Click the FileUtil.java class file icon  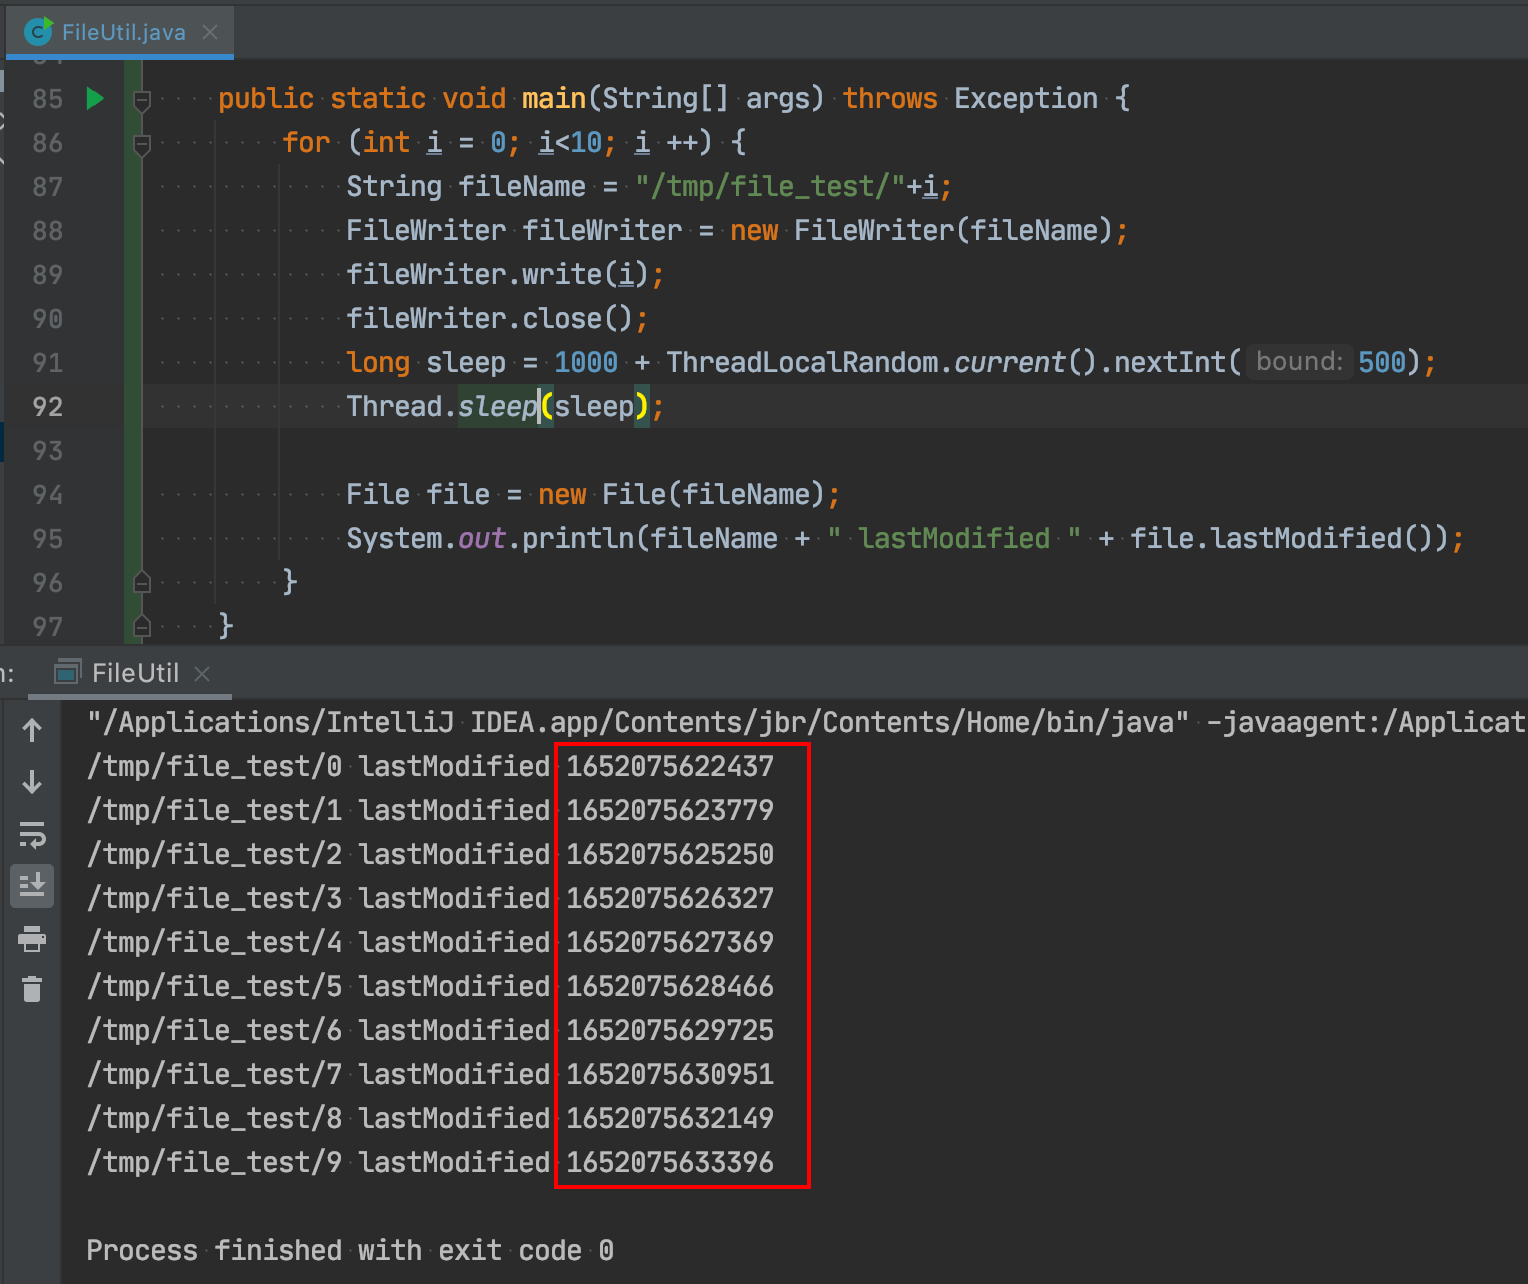[x=38, y=32]
